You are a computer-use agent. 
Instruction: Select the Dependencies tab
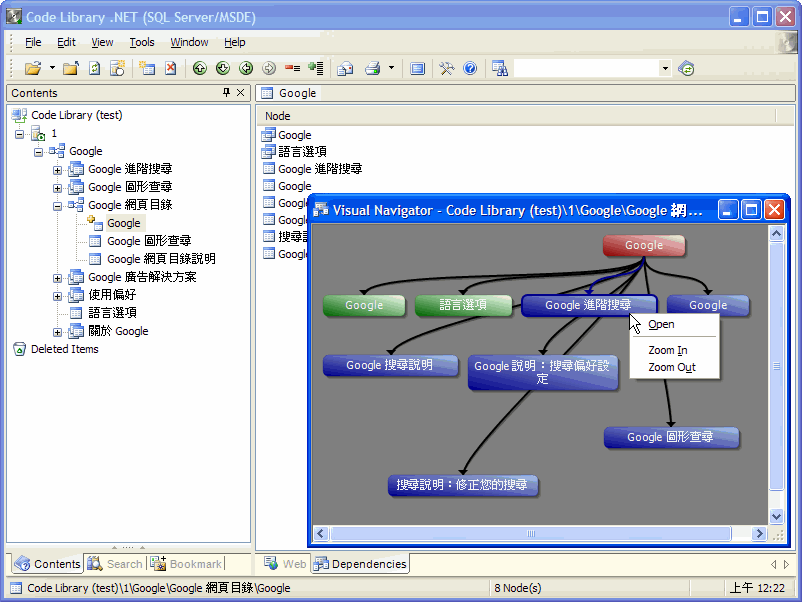pos(360,564)
